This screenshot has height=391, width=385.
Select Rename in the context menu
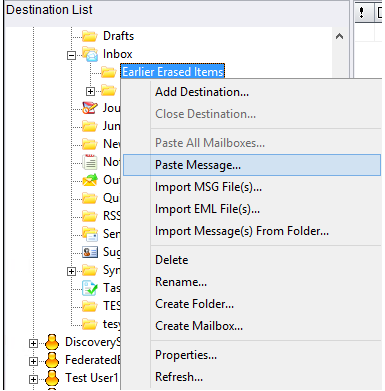click(252, 282)
